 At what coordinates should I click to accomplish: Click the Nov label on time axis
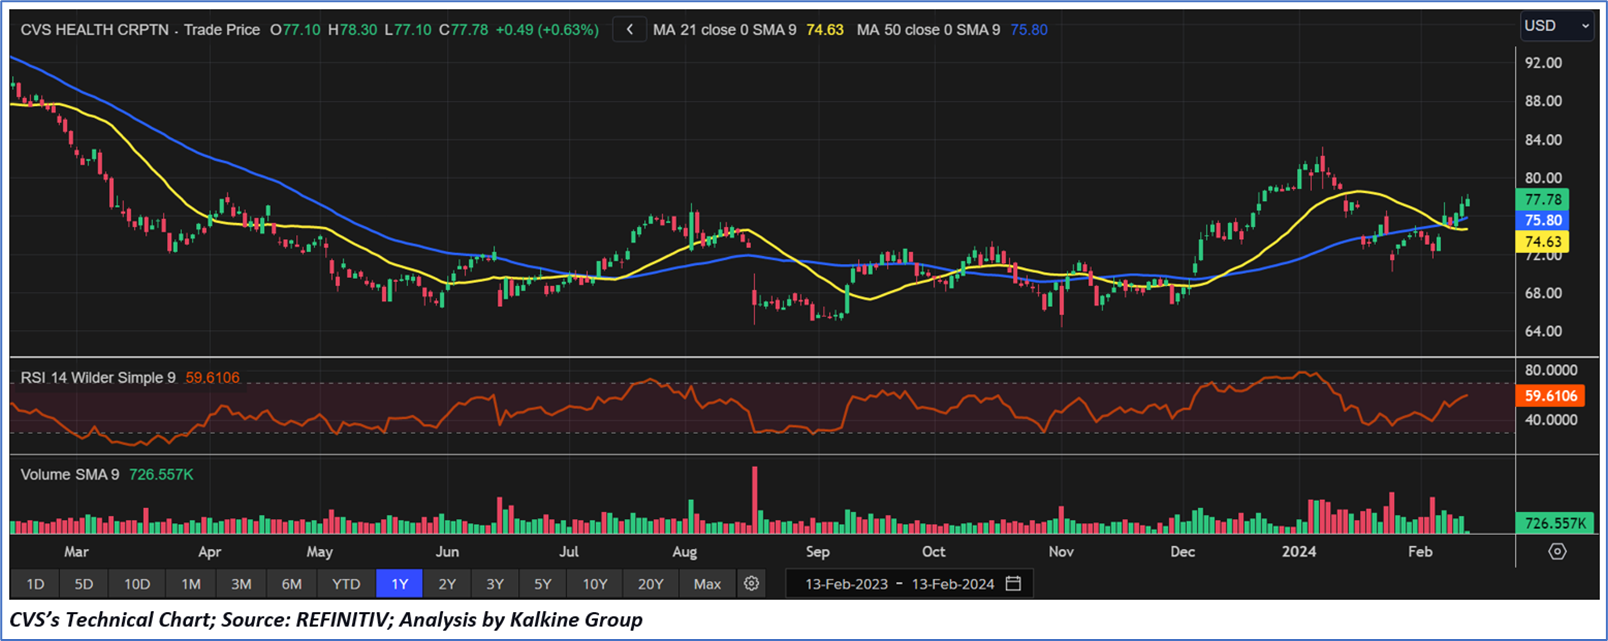(1061, 552)
